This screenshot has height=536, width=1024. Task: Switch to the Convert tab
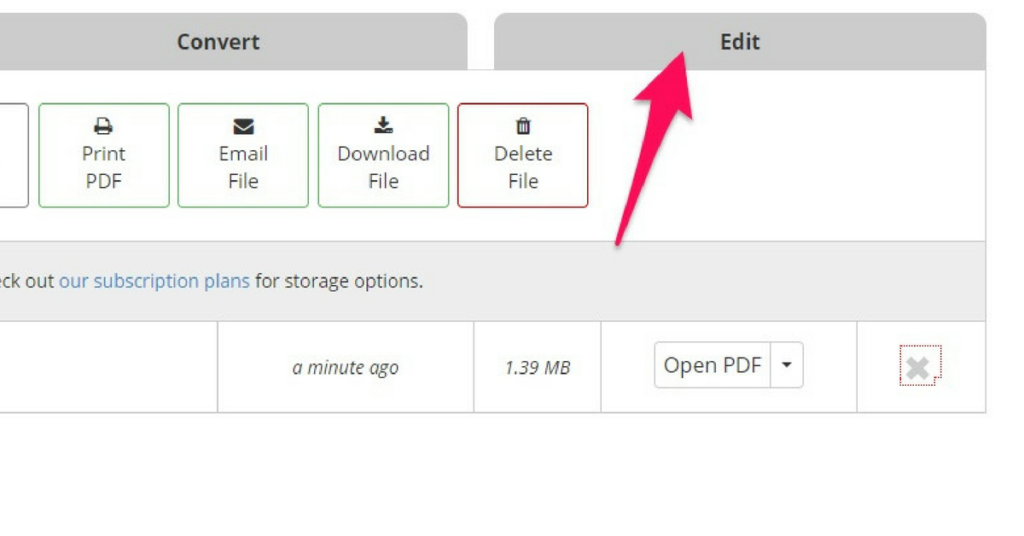click(219, 42)
